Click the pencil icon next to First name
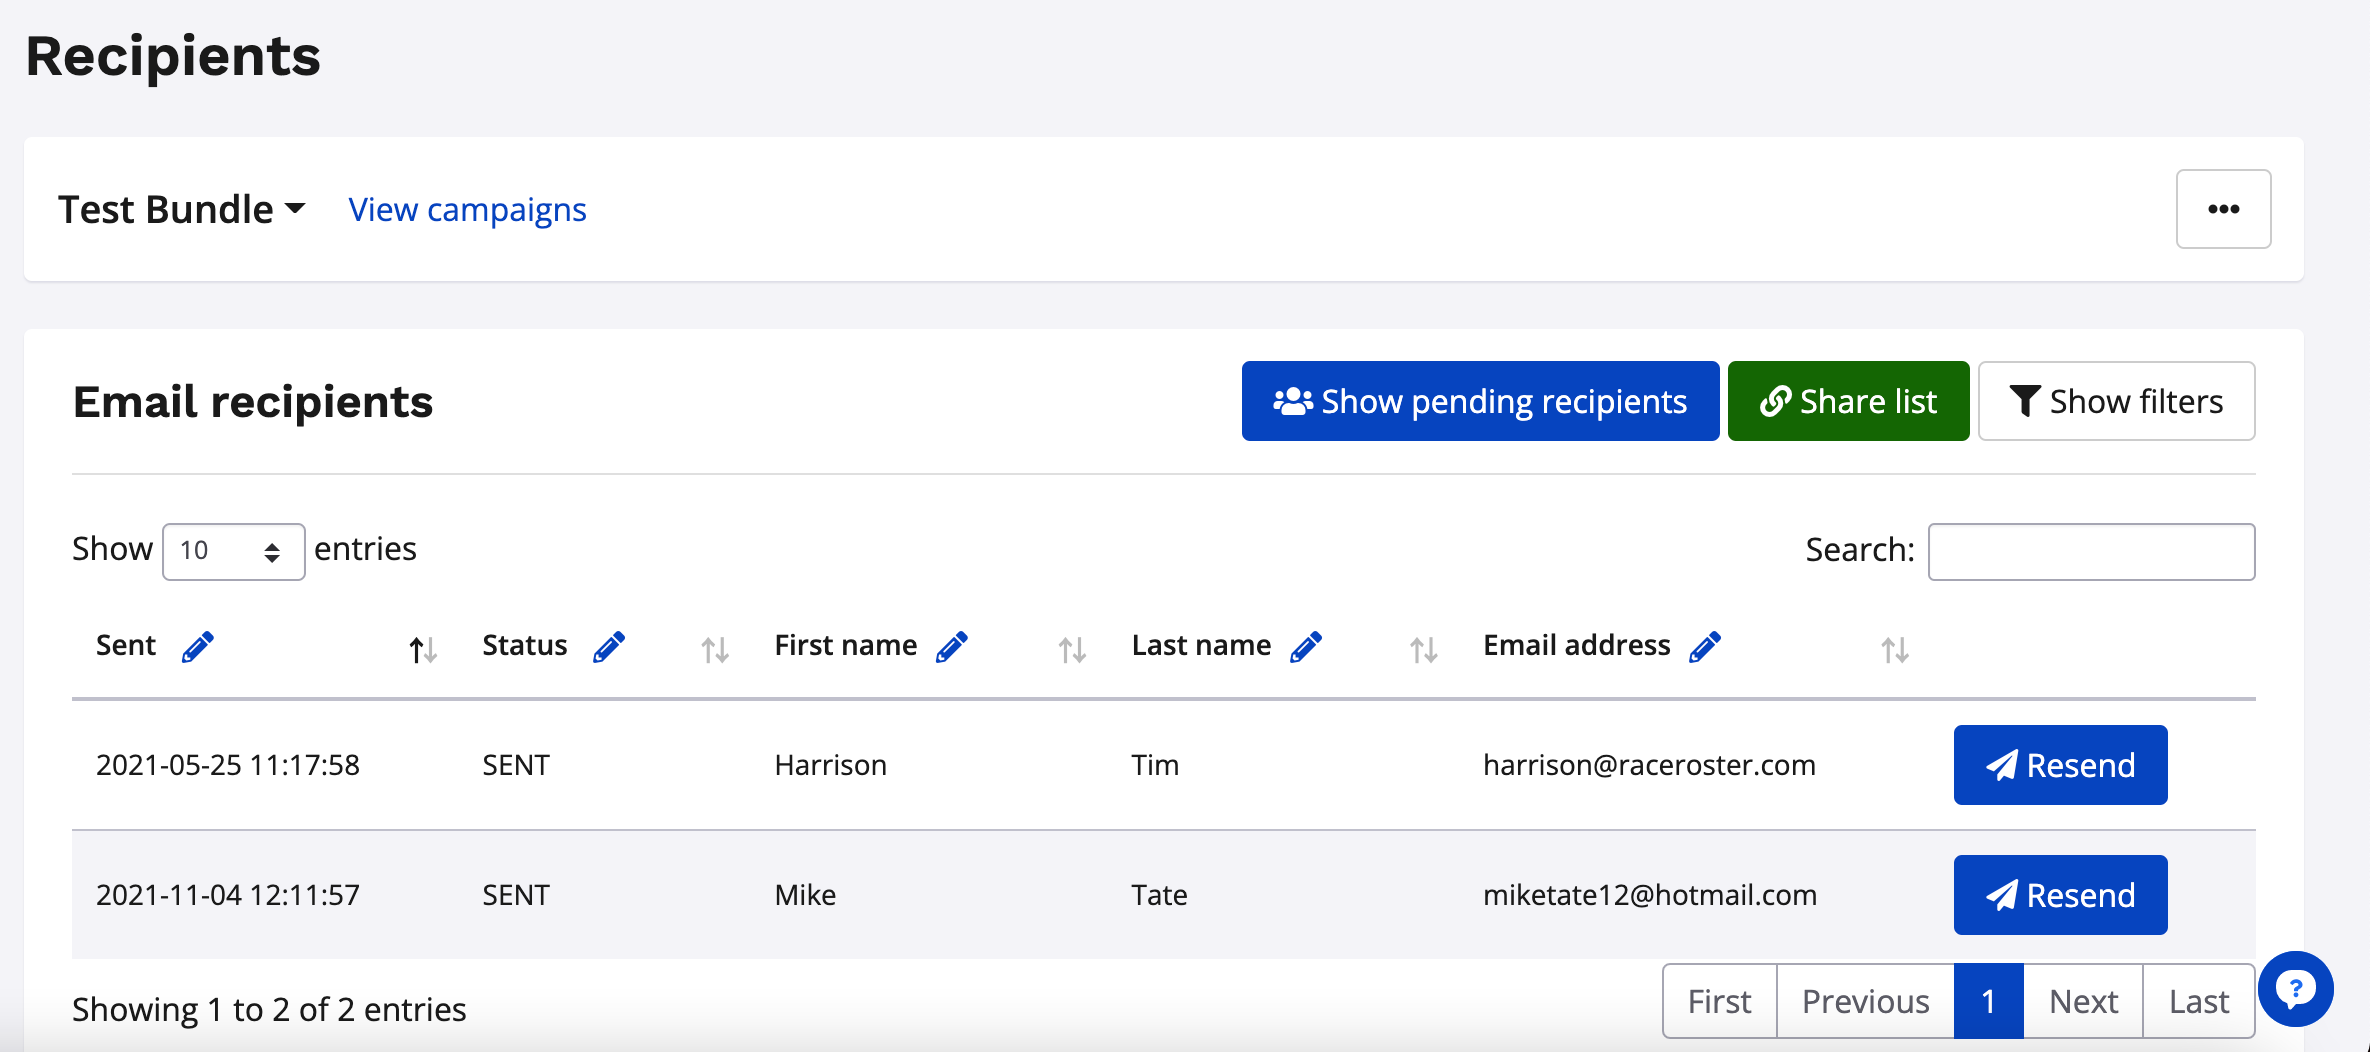 coord(951,647)
